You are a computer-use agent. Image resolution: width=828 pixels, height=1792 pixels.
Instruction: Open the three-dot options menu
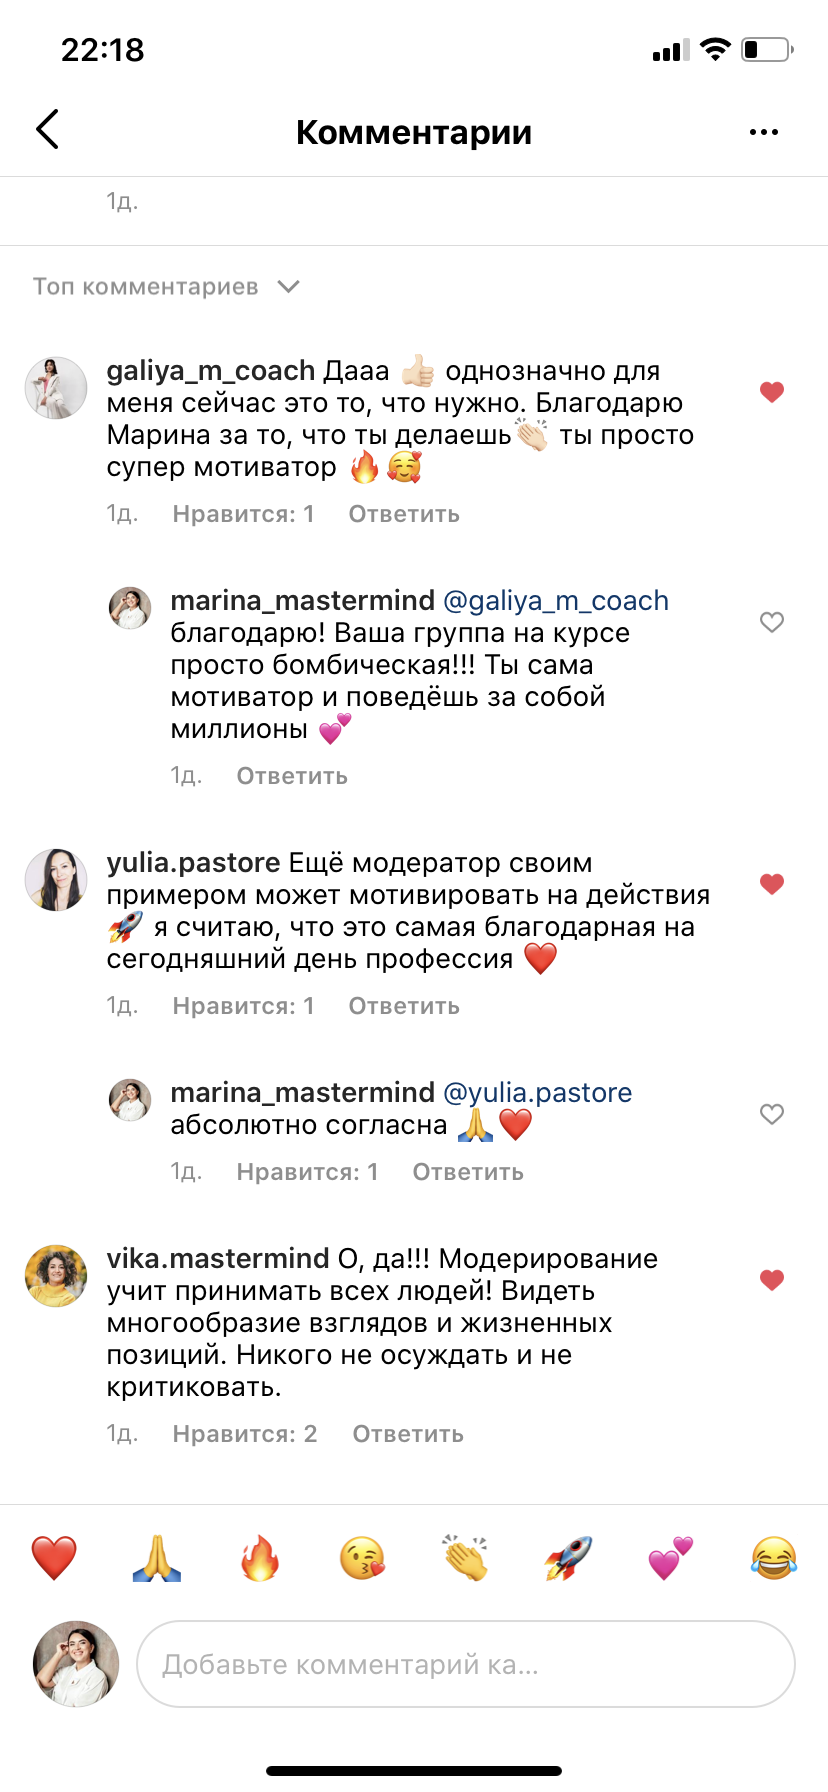(x=764, y=132)
